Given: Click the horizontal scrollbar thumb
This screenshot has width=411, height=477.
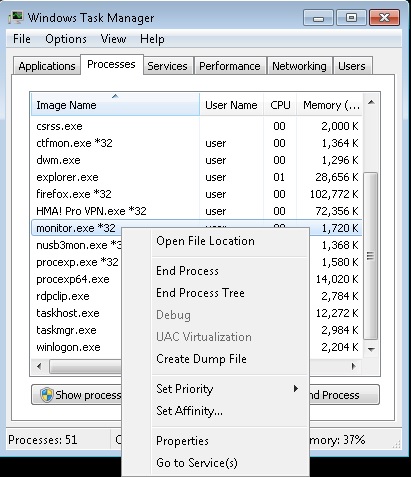Looking at the screenshot, I should (x=85, y=366).
